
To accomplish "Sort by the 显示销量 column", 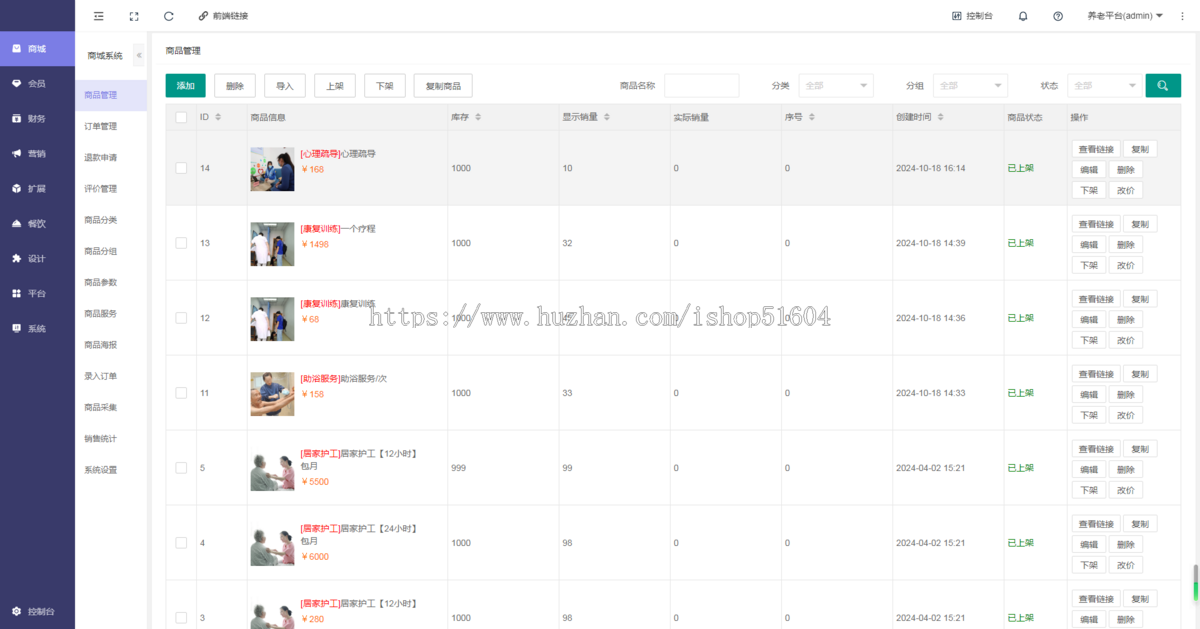I will click(606, 117).
